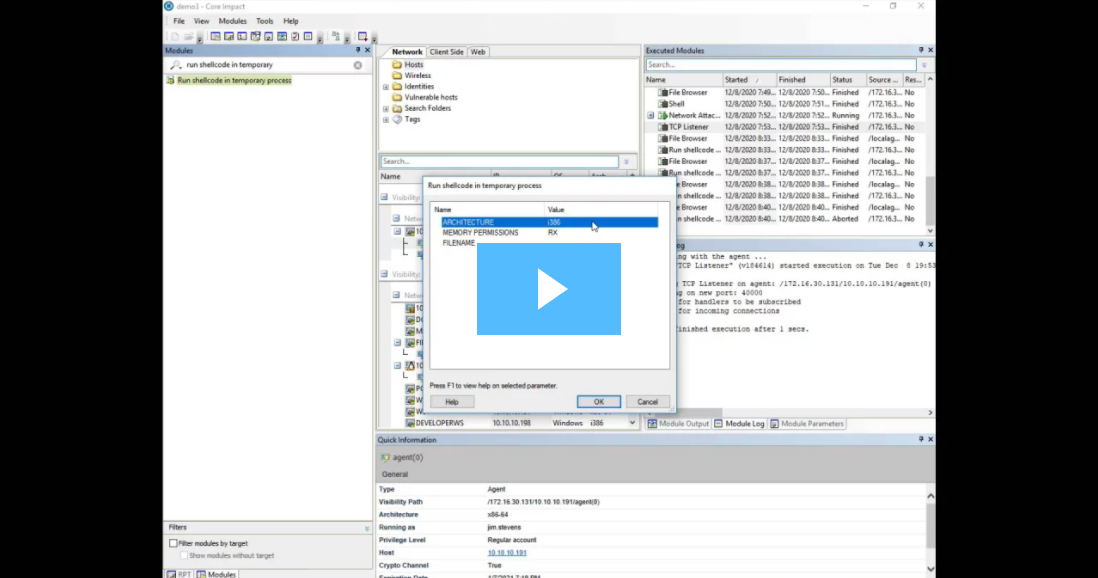
Task: Toggle Show modules without target checkbox
Action: point(184,555)
